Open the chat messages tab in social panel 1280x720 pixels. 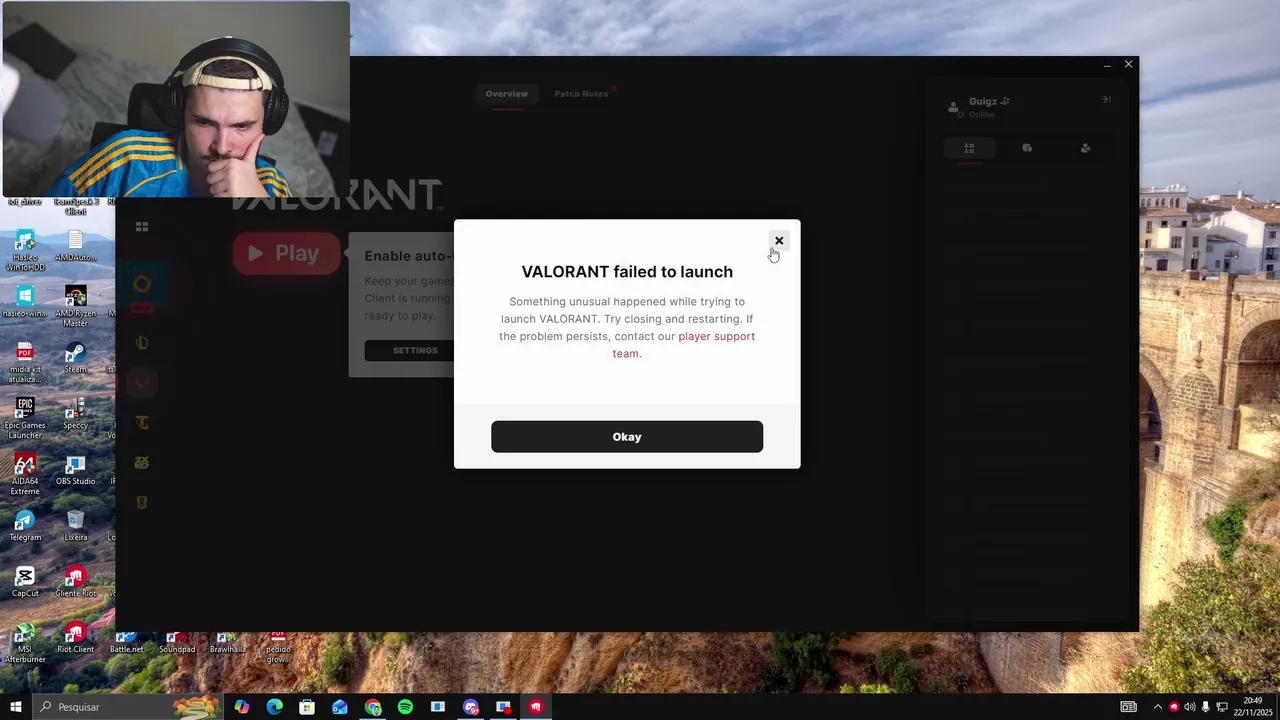pyautogui.click(x=1027, y=148)
